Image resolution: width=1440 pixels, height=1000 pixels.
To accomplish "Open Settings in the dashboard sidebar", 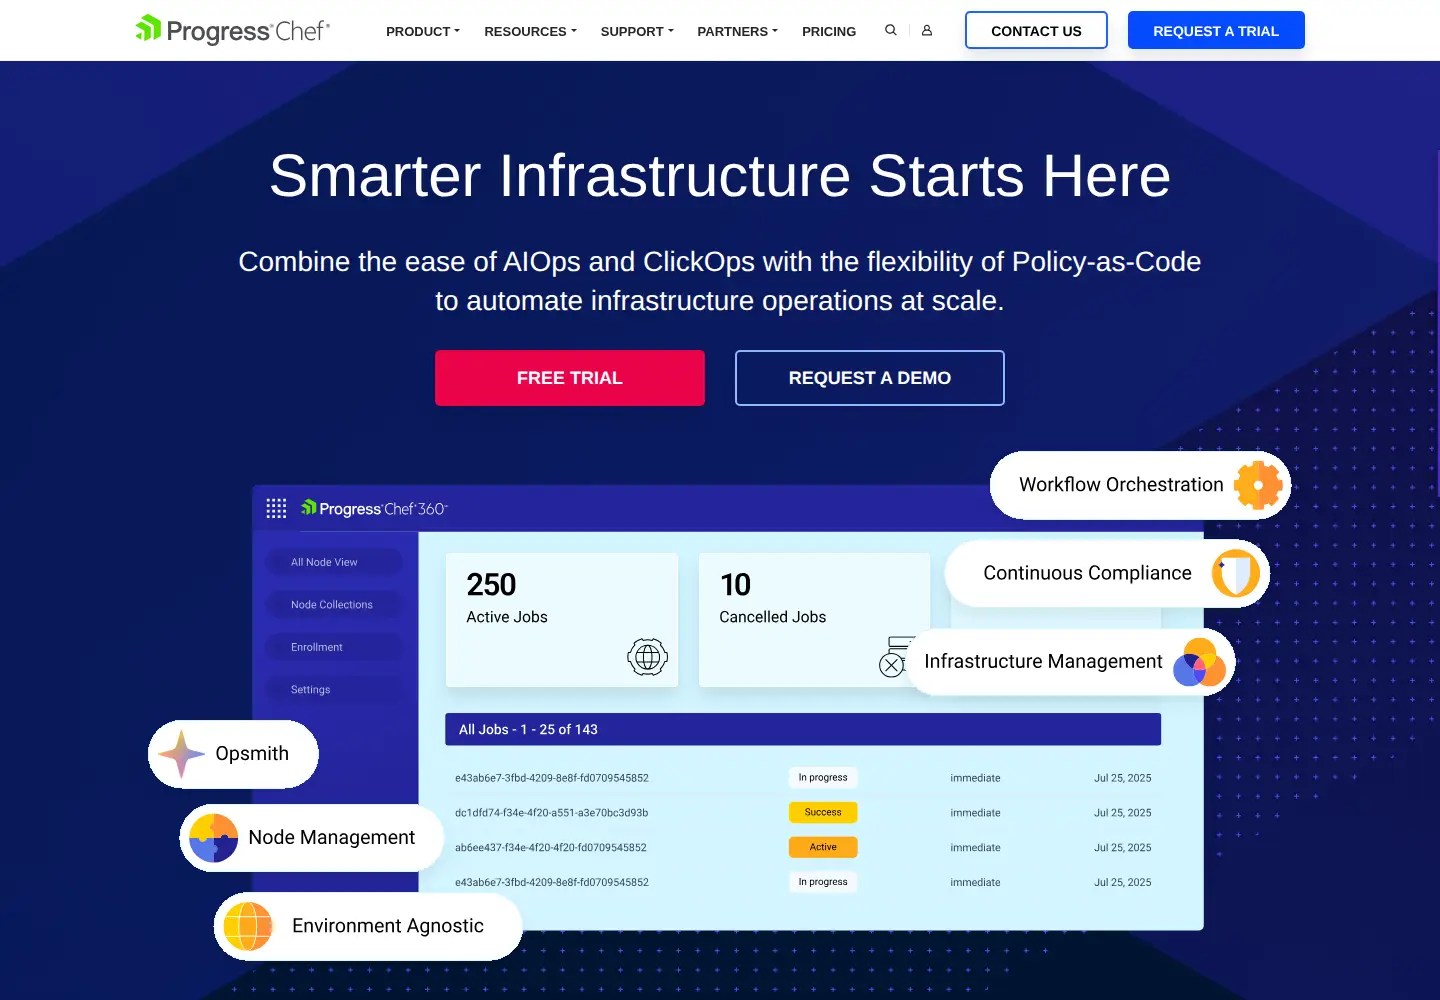I will pyautogui.click(x=334, y=690).
